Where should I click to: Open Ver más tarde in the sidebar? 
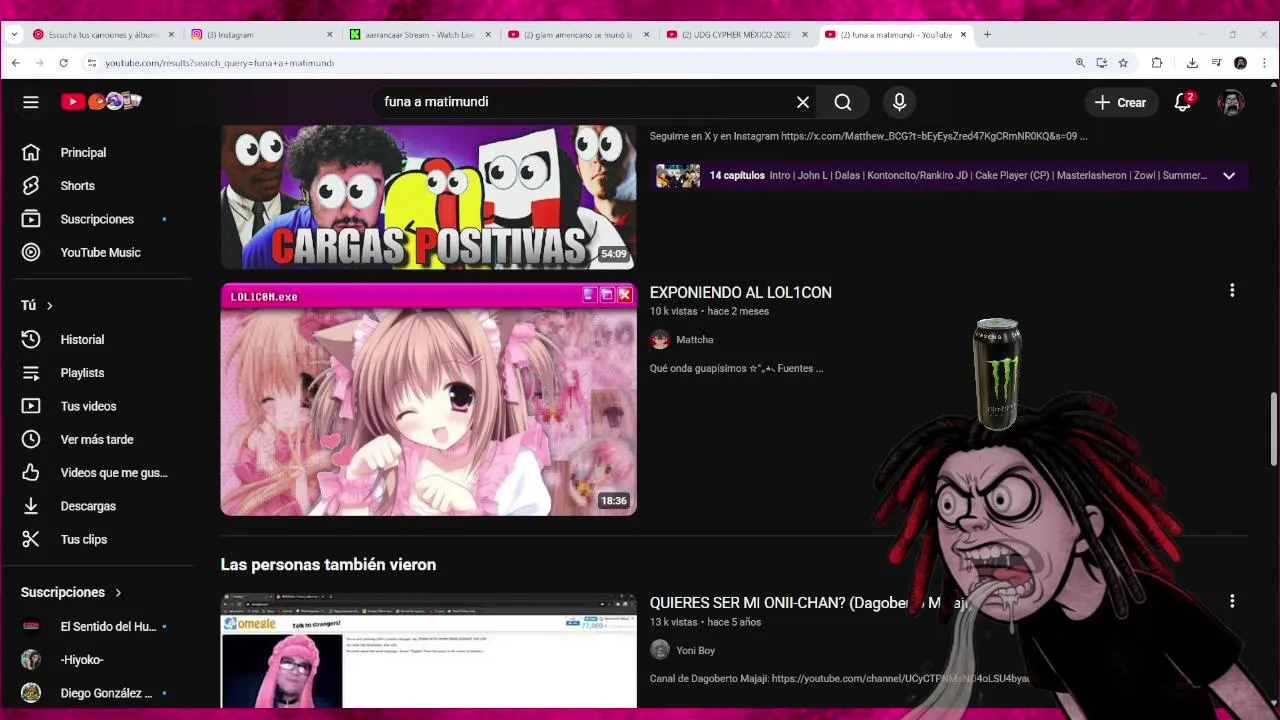pos(97,439)
